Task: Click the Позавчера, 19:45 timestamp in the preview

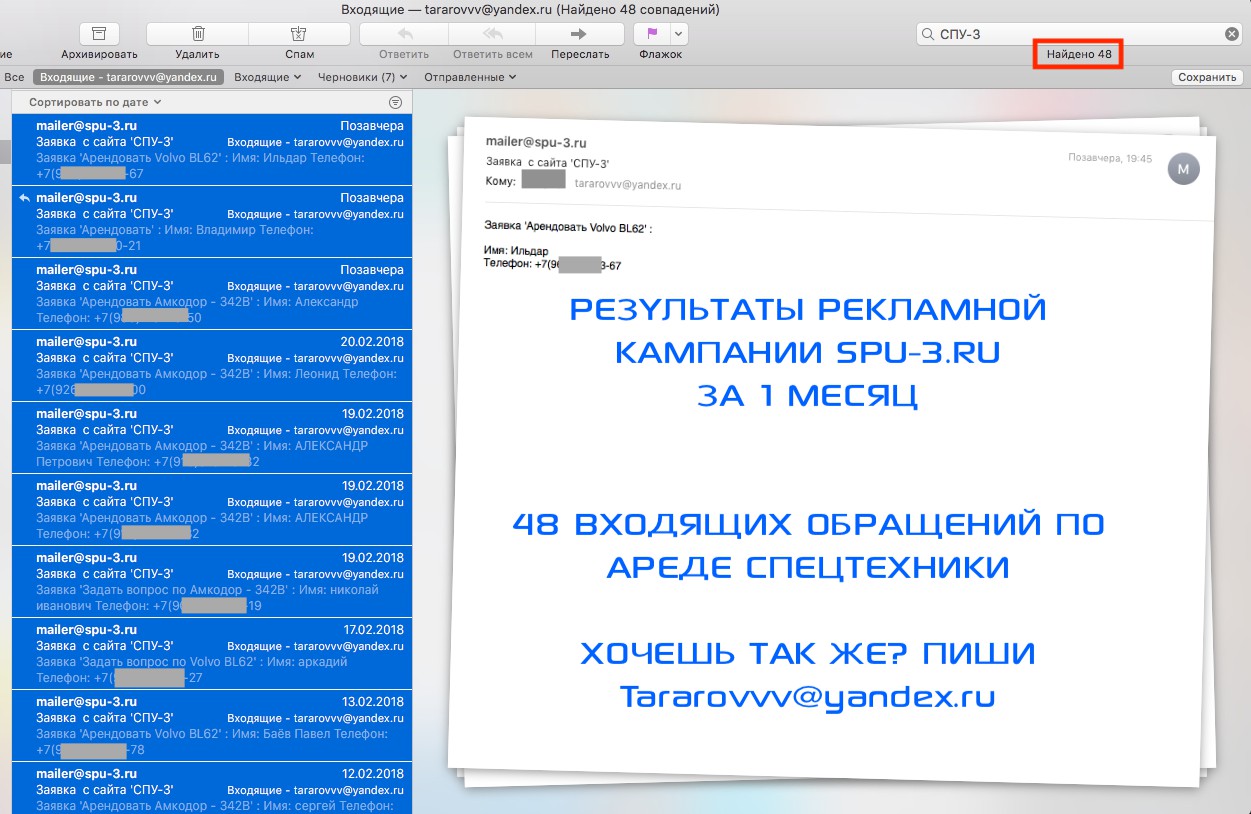Action: (x=1110, y=158)
